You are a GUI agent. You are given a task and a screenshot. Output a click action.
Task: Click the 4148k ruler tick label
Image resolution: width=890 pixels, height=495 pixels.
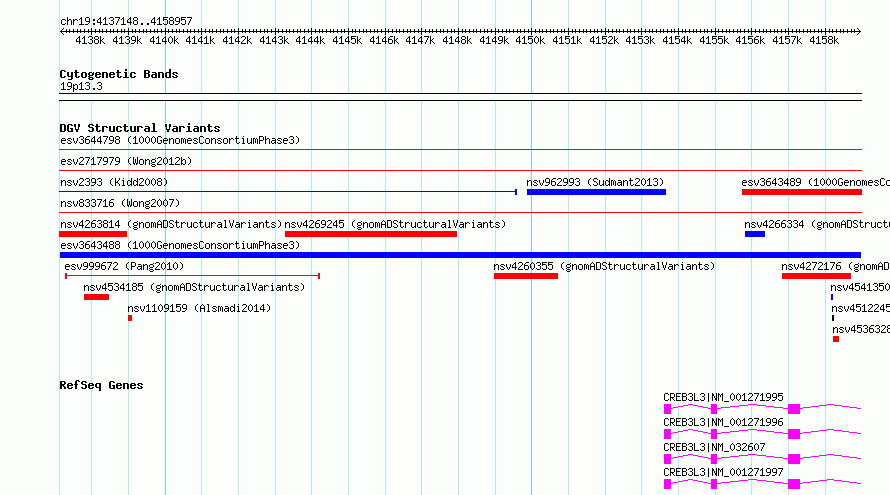(457, 40)
